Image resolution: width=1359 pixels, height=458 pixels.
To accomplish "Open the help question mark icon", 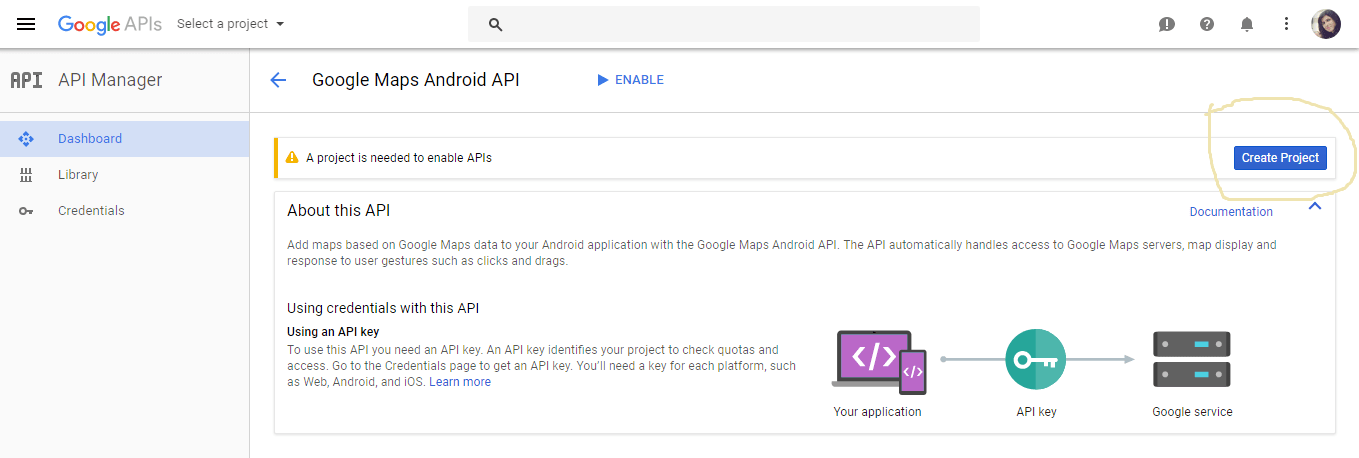I will pos(1207,24).
